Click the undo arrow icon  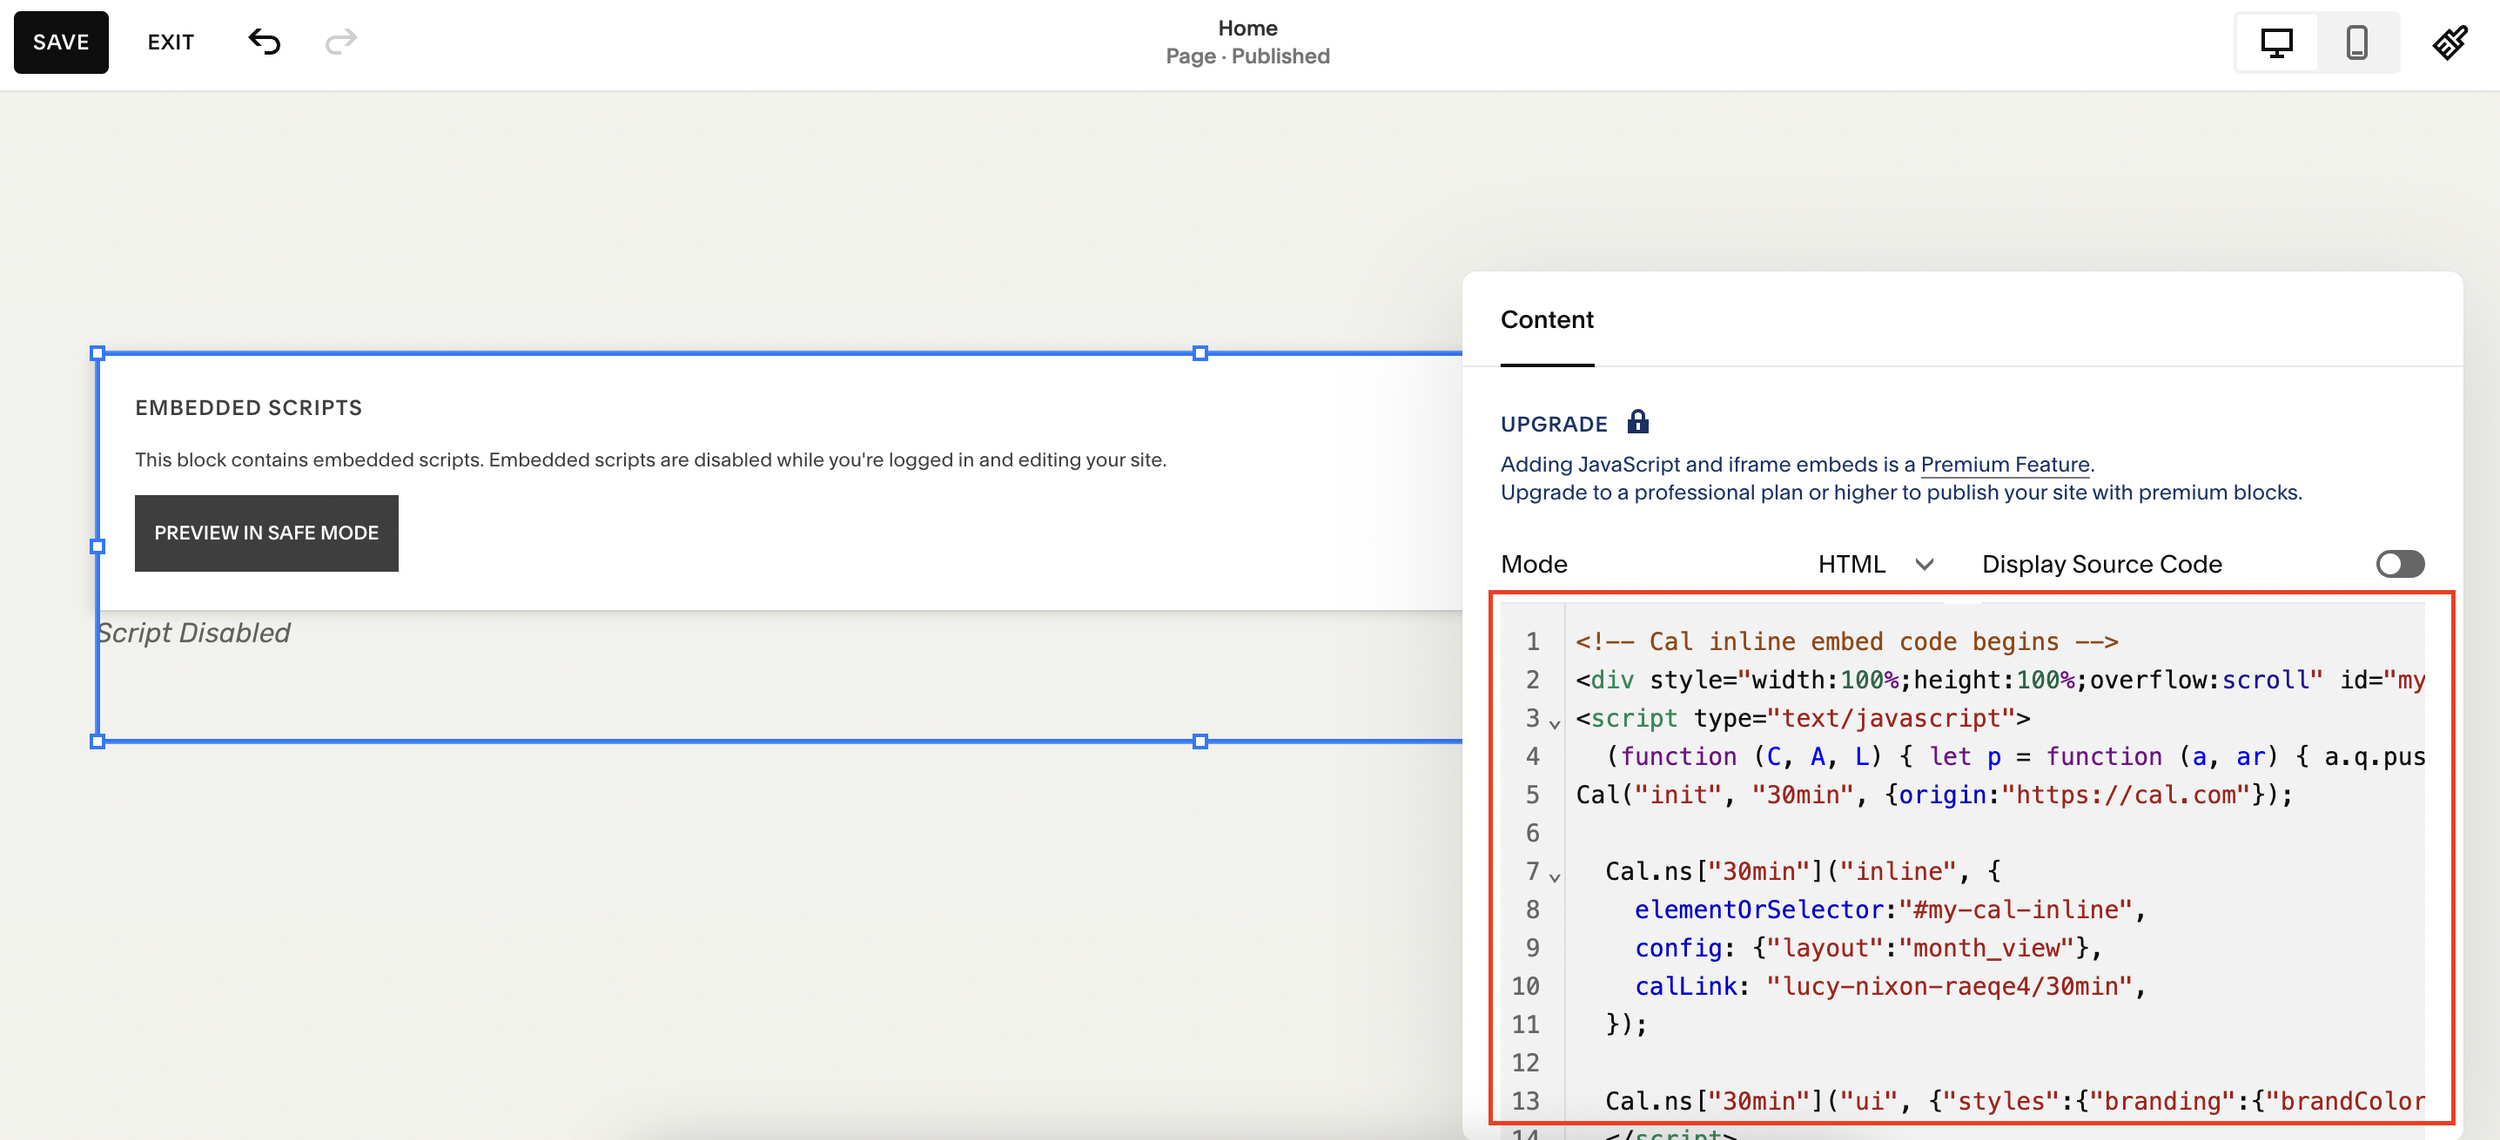264,42
